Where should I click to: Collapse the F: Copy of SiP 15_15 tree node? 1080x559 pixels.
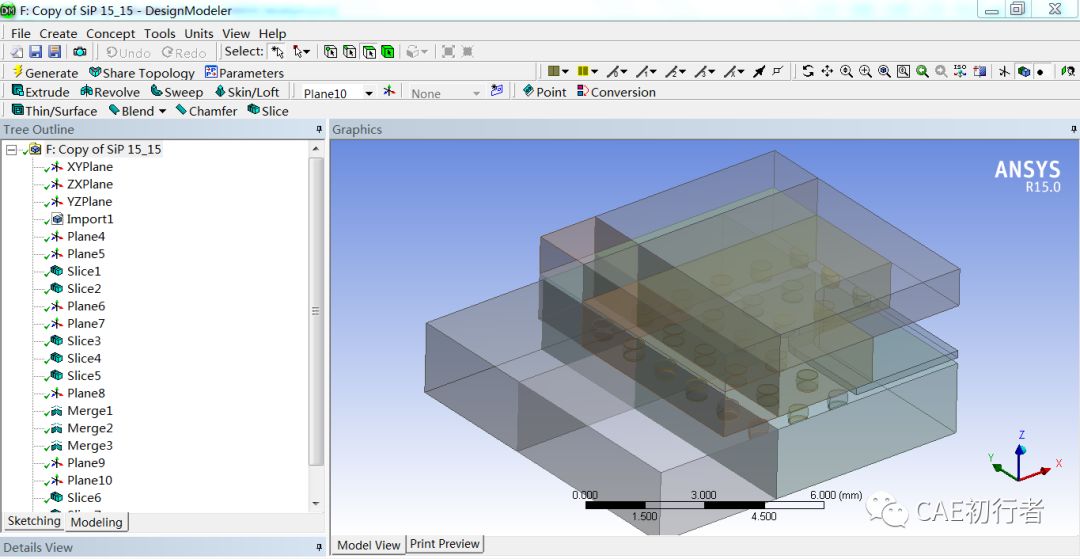11,149
